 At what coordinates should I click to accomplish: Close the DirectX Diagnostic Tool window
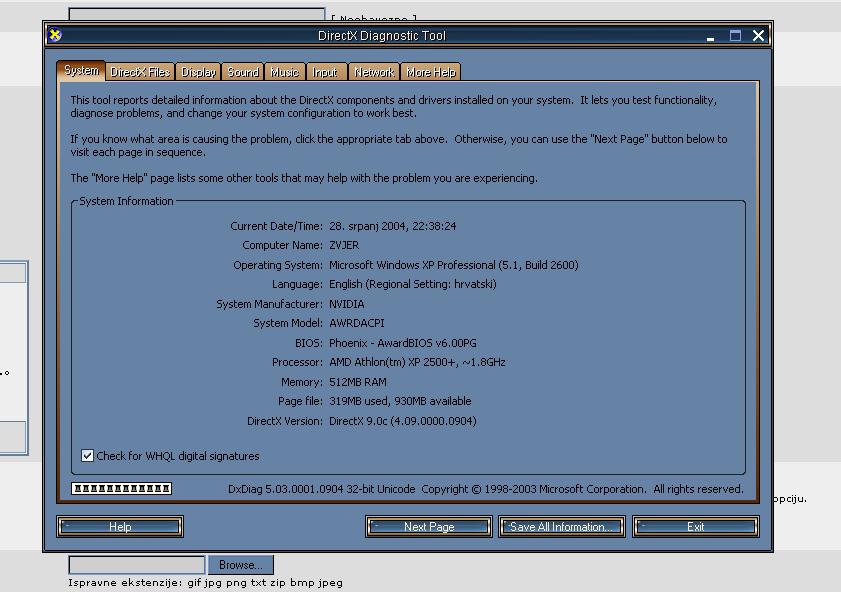(x=758, y=35)
